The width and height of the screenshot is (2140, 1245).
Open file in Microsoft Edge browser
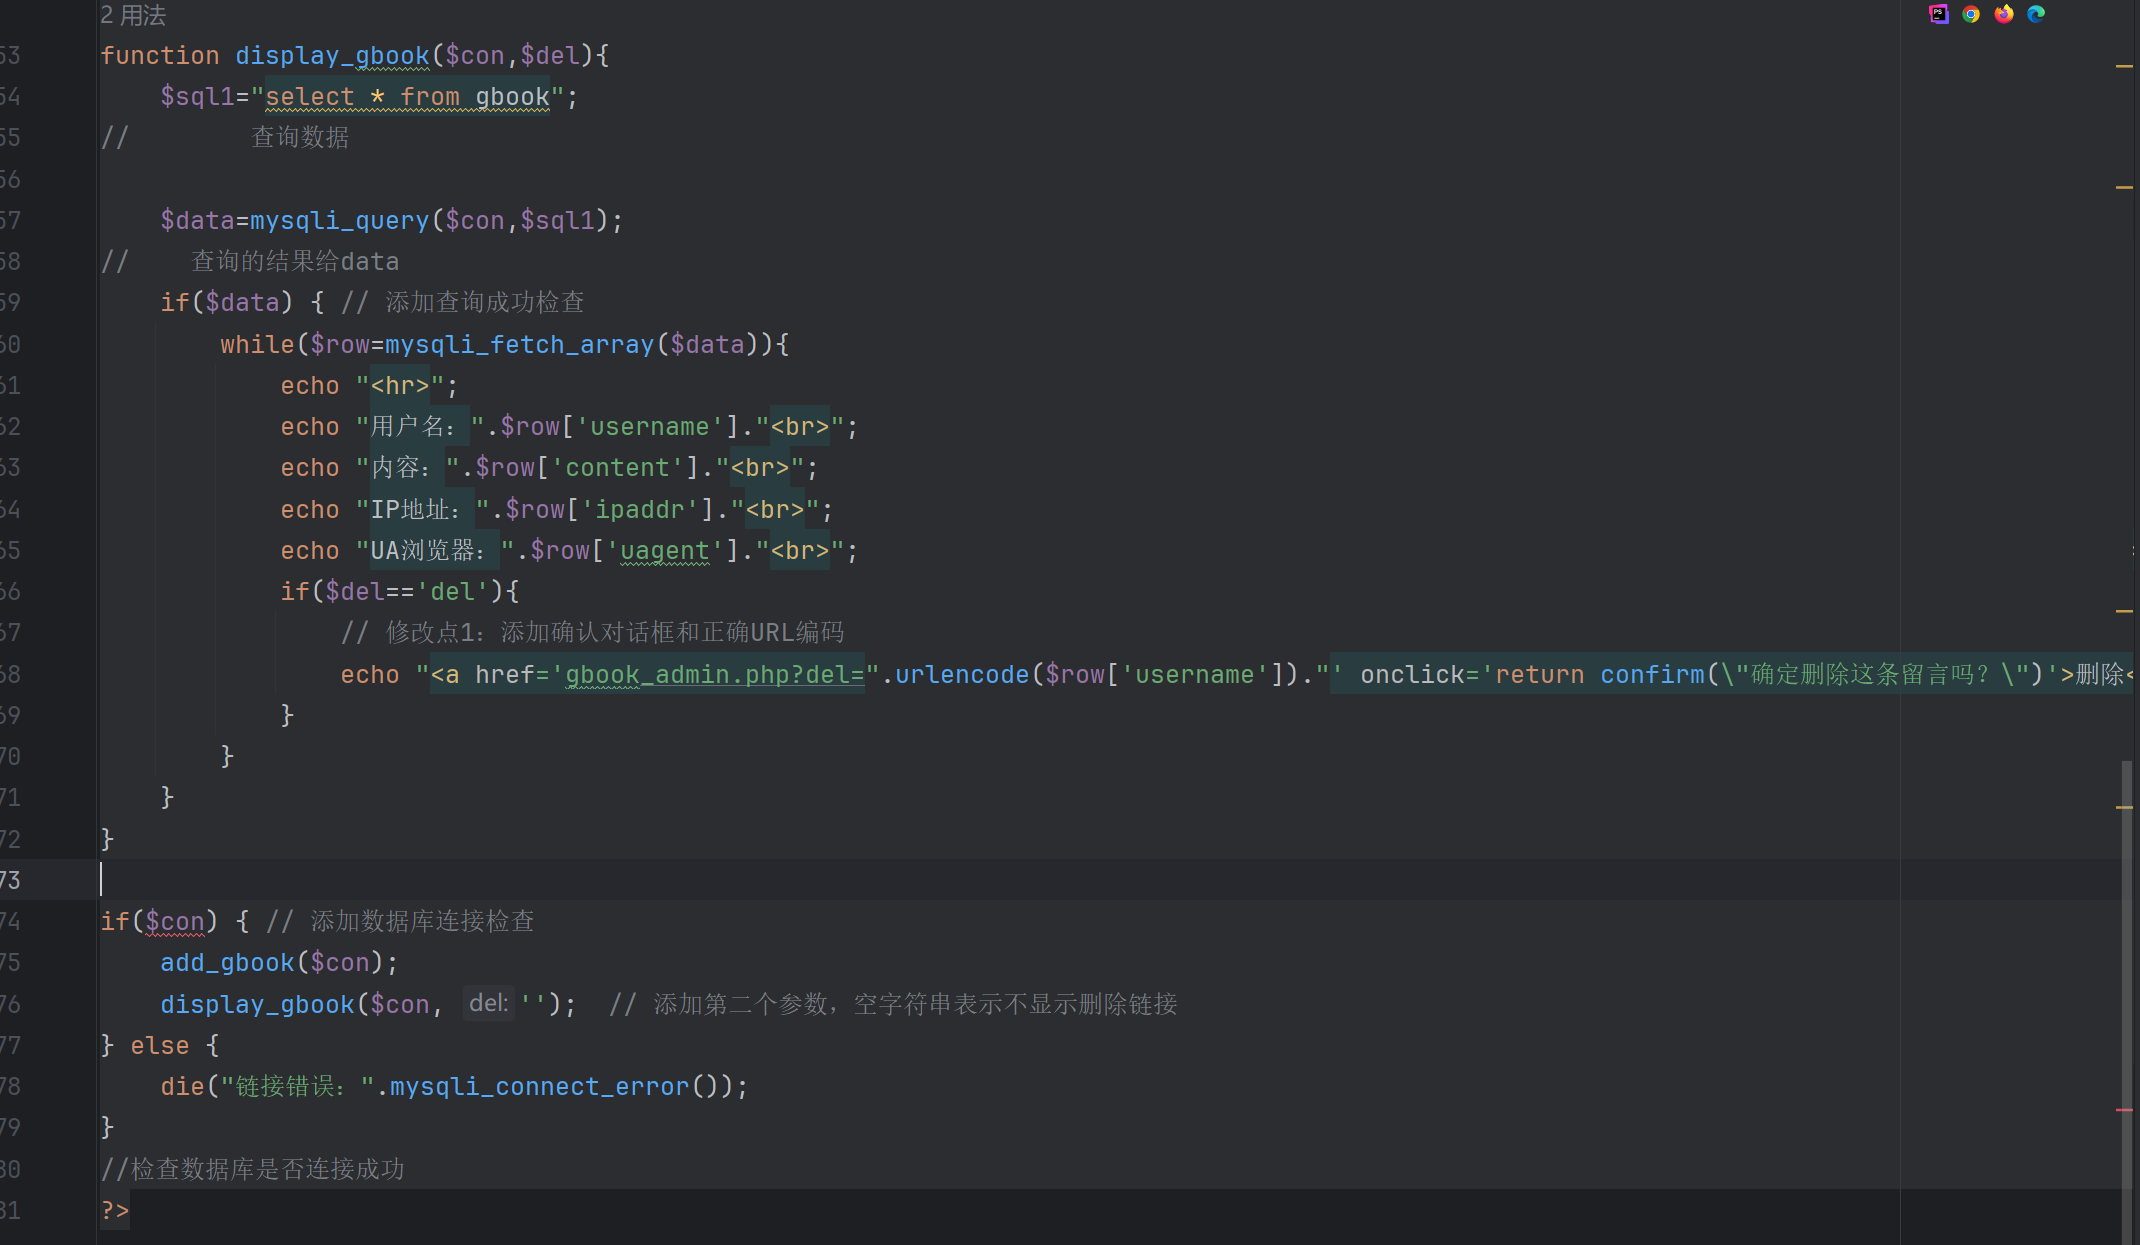pos(2036,14)
